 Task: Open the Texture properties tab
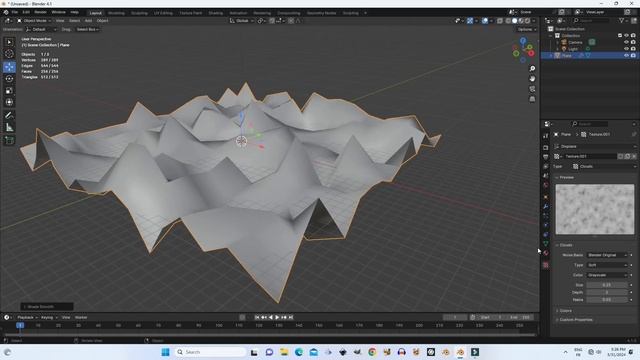pos(546,265)
